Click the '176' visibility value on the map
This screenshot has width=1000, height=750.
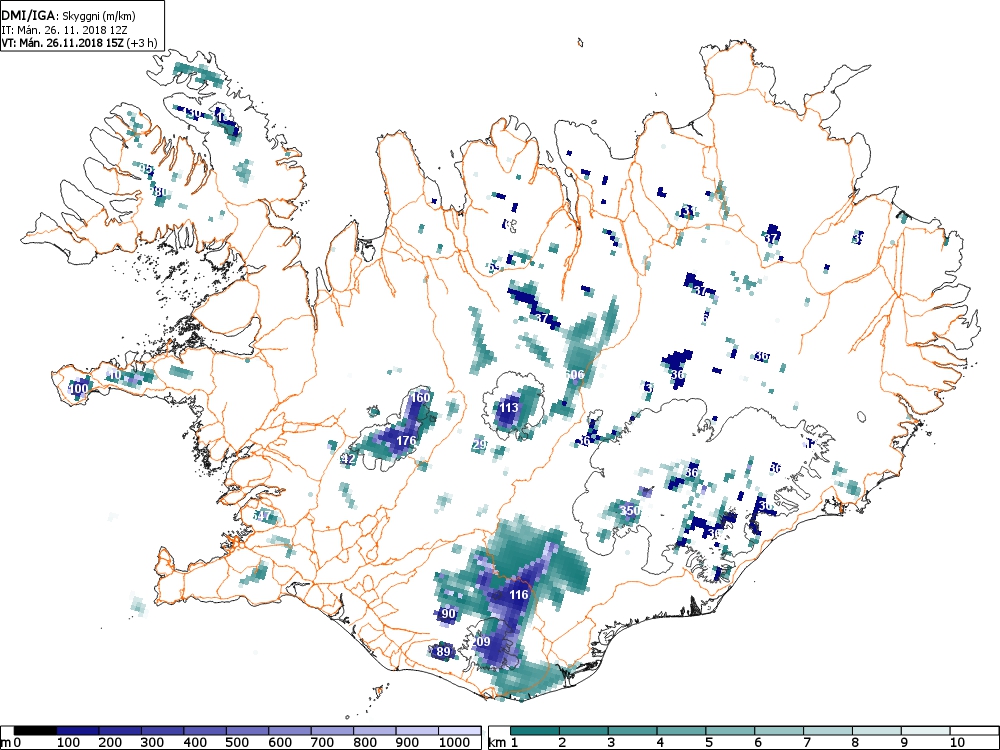point(406,440)
